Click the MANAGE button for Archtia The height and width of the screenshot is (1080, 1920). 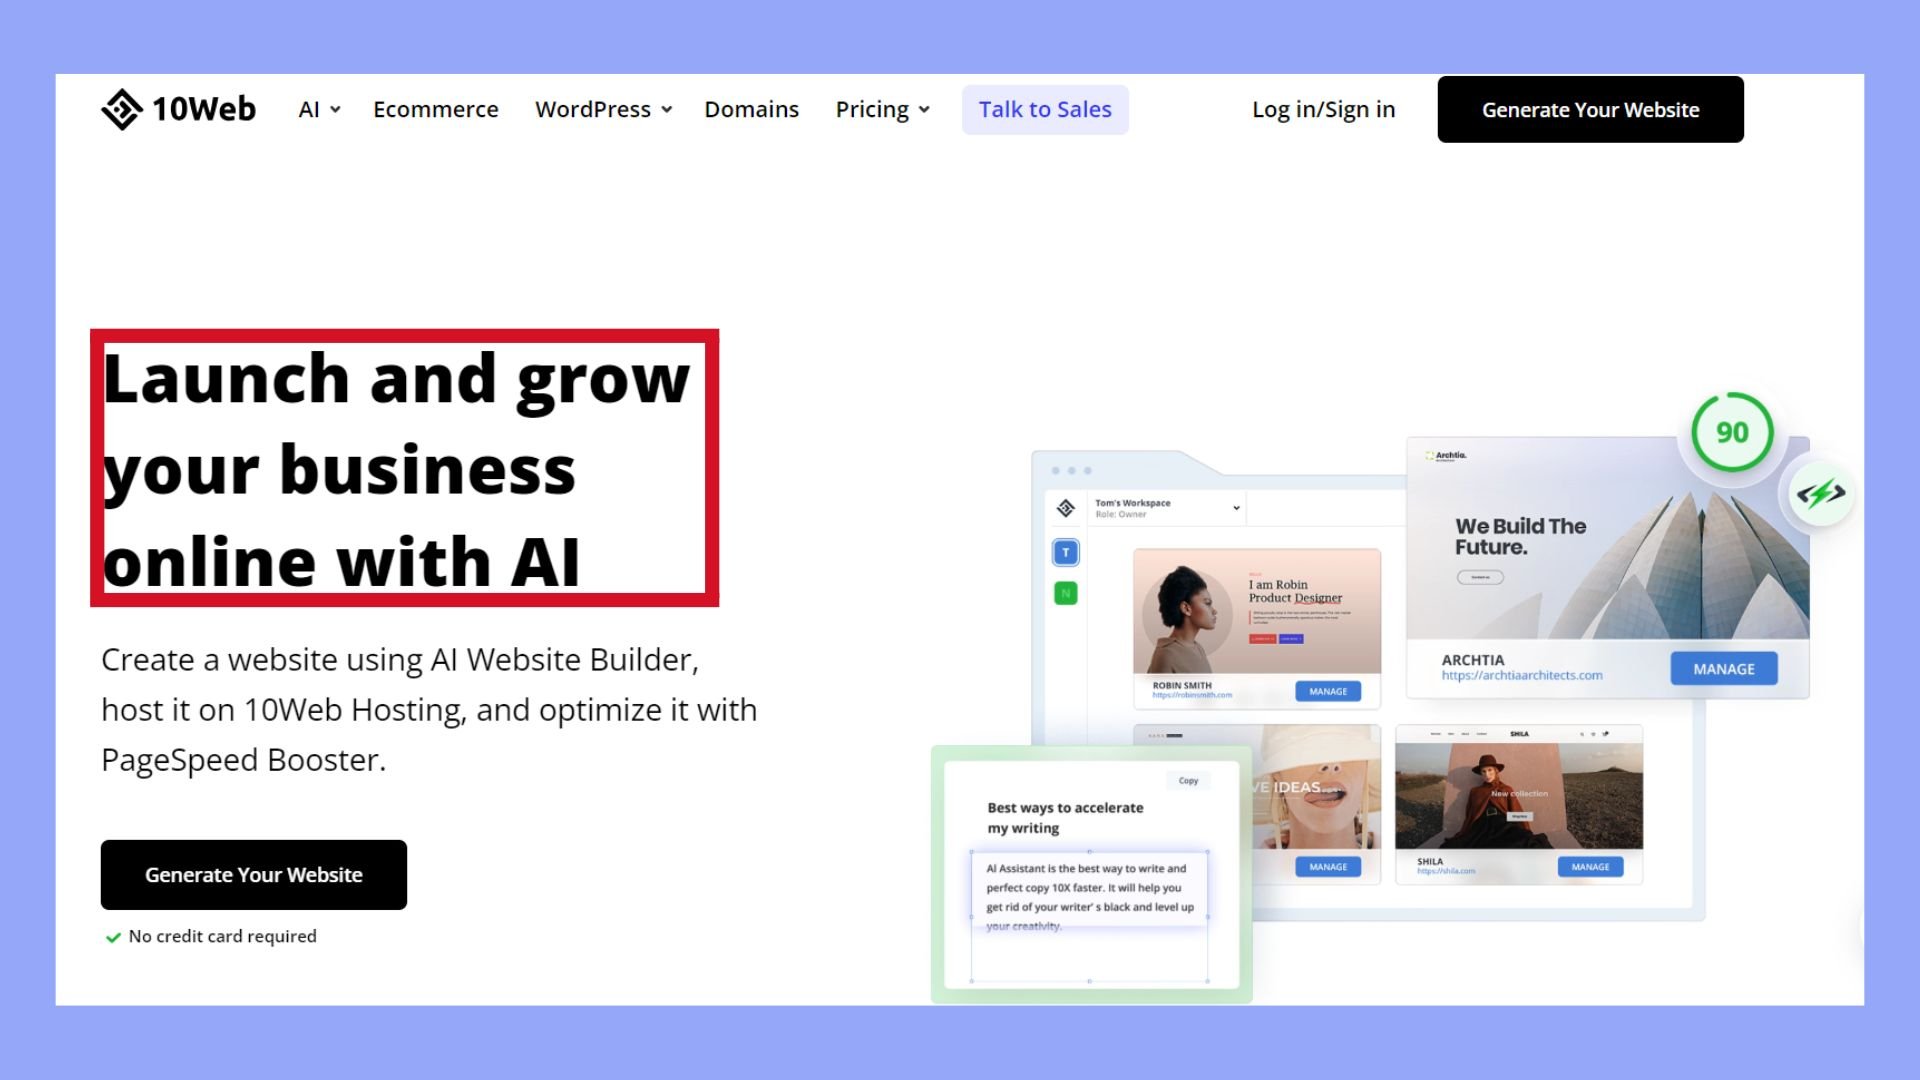pos(1723,669)
